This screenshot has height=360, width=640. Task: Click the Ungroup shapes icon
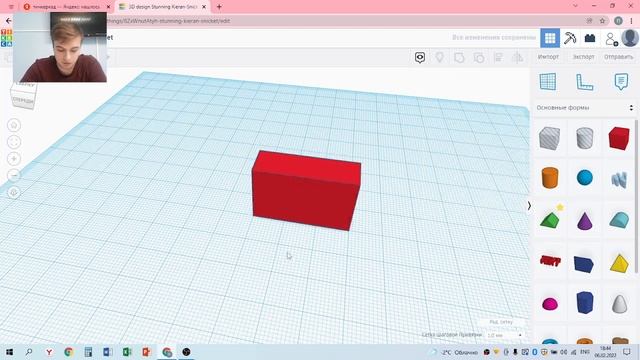pos(479,58)
